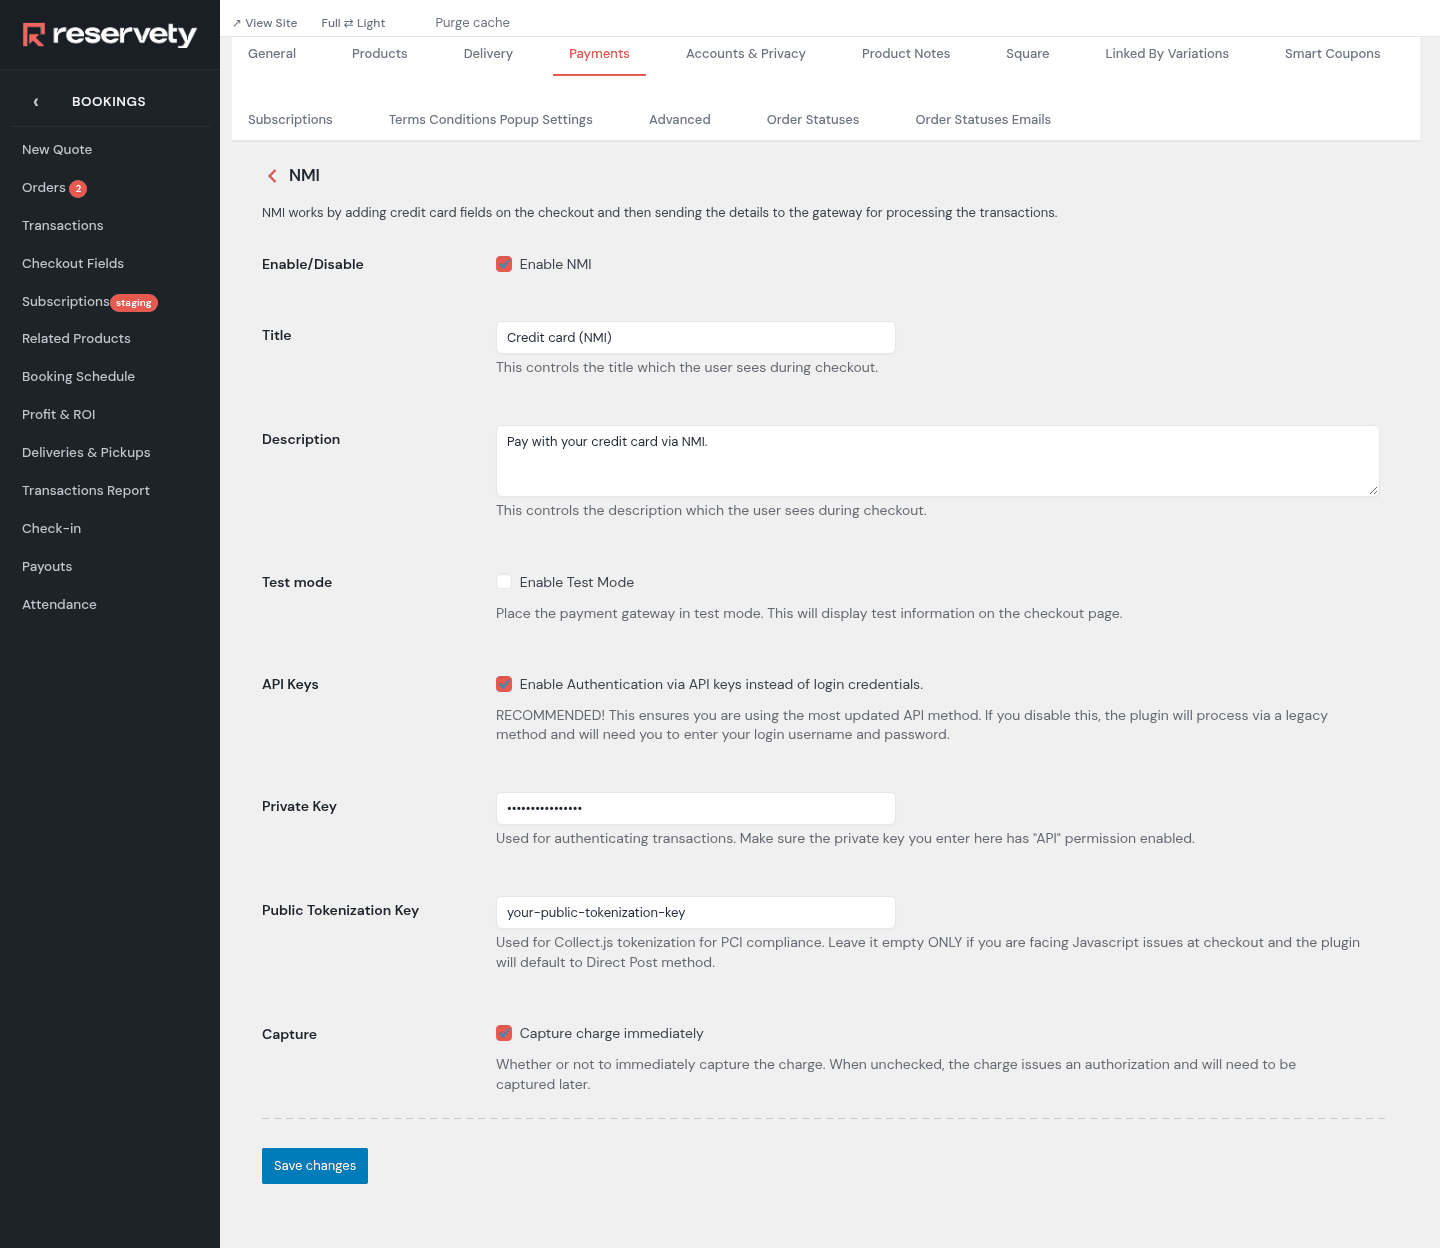Select the Payments tab

(599, 54)
